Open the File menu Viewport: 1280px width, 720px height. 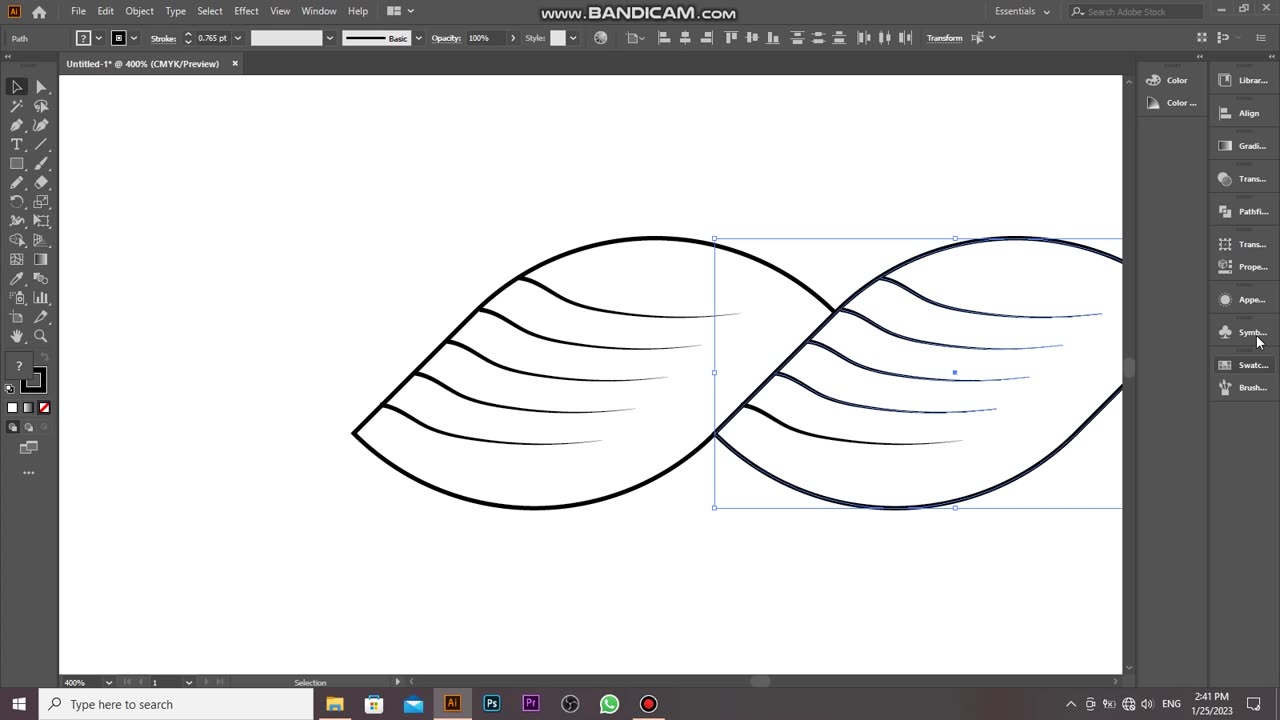point(78,11)
